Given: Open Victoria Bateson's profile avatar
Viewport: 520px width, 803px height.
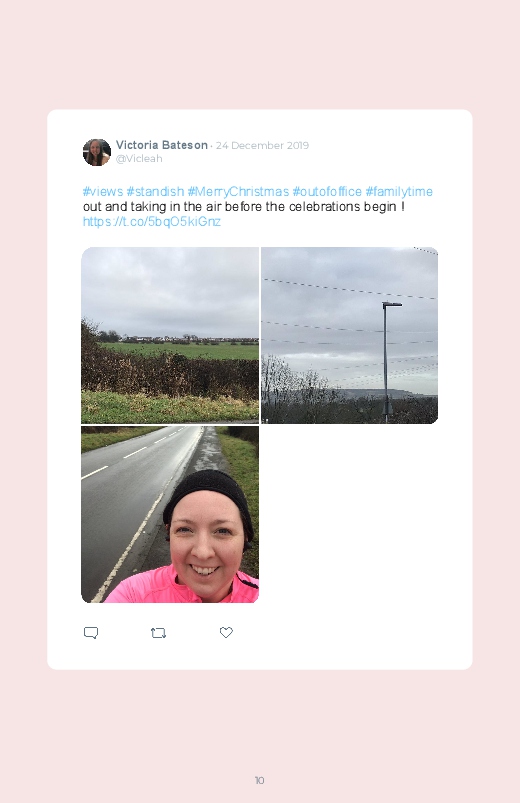Looking at the screenshot, I should tap(97, 152).
